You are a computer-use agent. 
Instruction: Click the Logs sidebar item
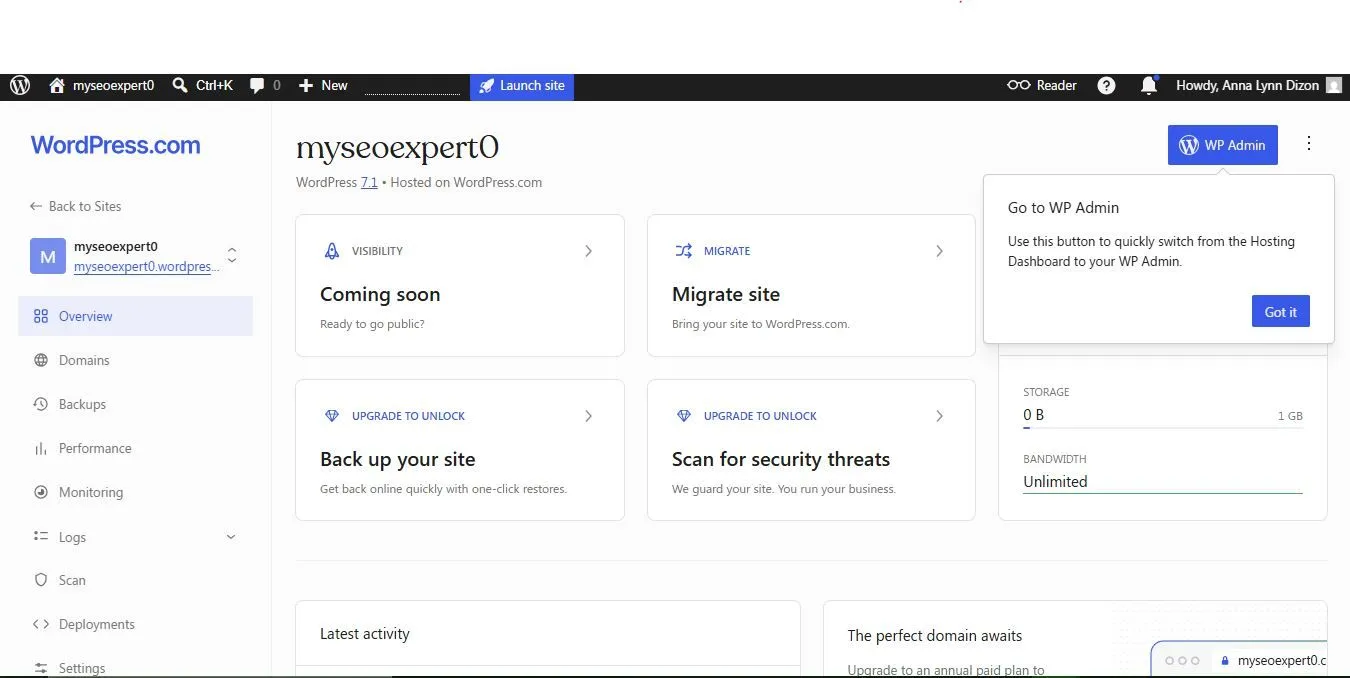135,537
